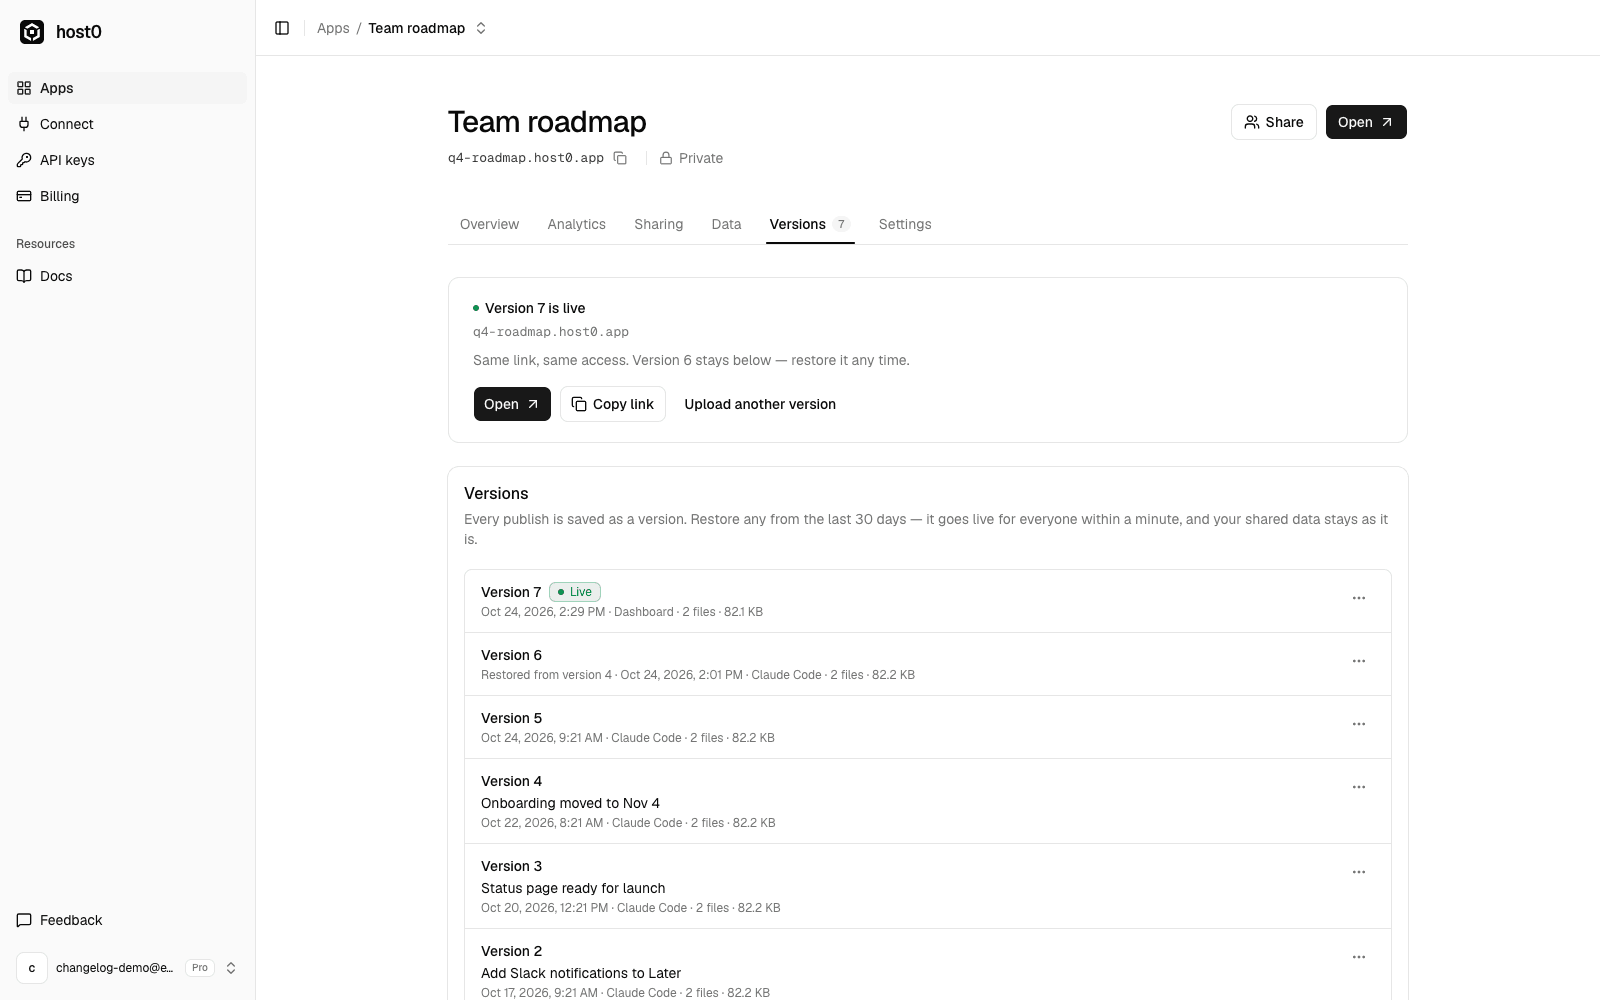Open API keys page

pos(128,160)
